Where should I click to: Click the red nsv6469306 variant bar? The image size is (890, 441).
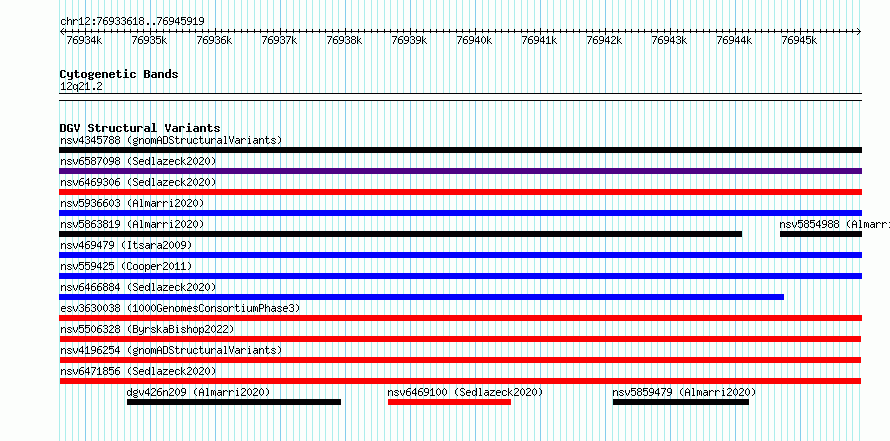pyautogui.click(x=460, y=192)
